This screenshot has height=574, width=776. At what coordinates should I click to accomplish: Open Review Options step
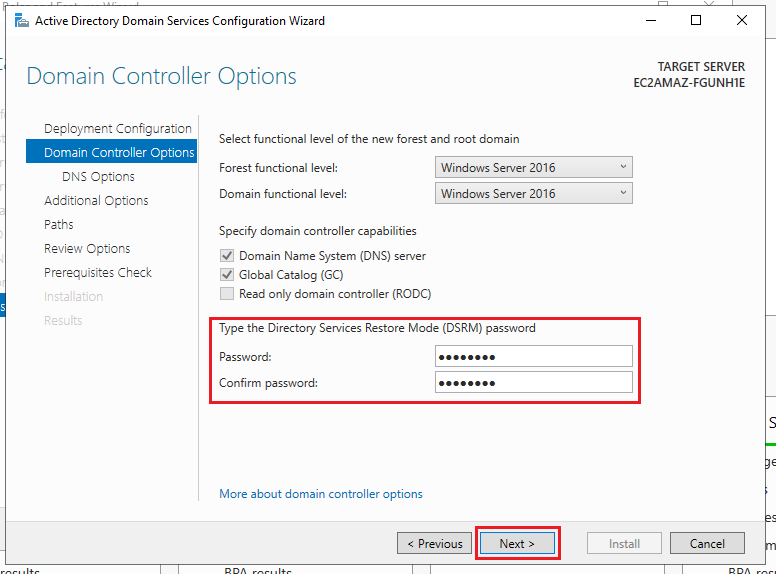coord(87,248)
